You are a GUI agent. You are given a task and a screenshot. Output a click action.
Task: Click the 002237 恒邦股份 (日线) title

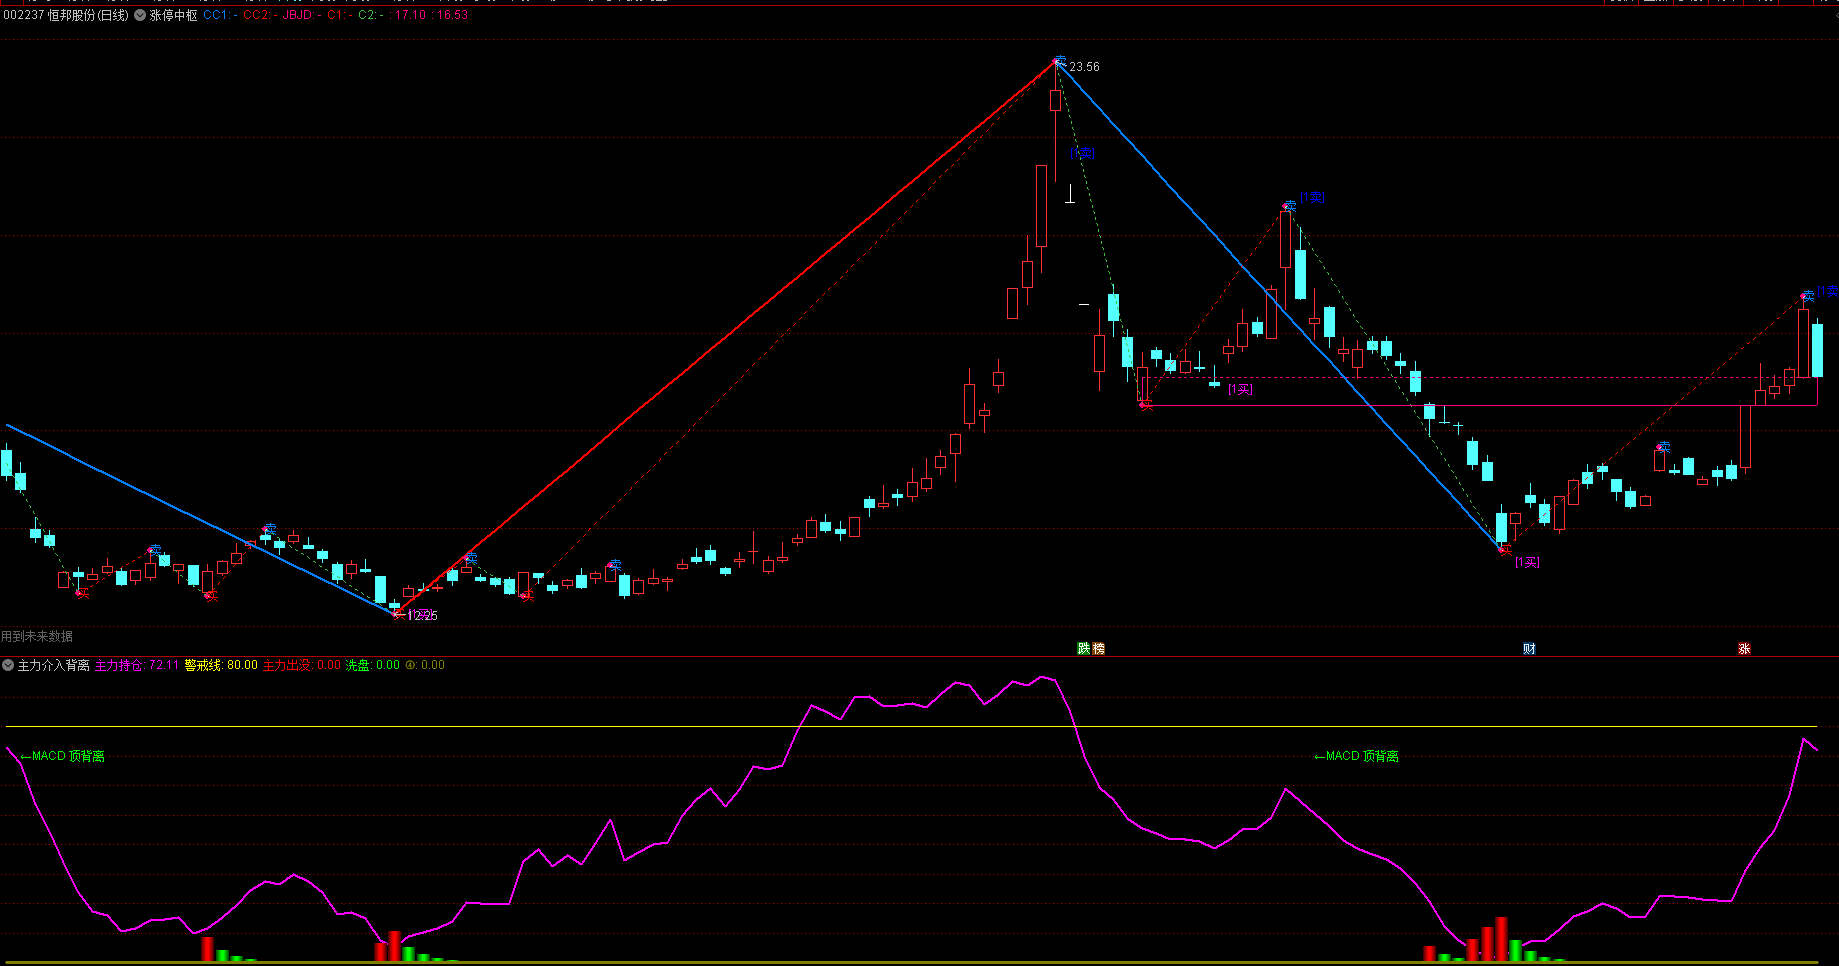click(x=66, y=15)
